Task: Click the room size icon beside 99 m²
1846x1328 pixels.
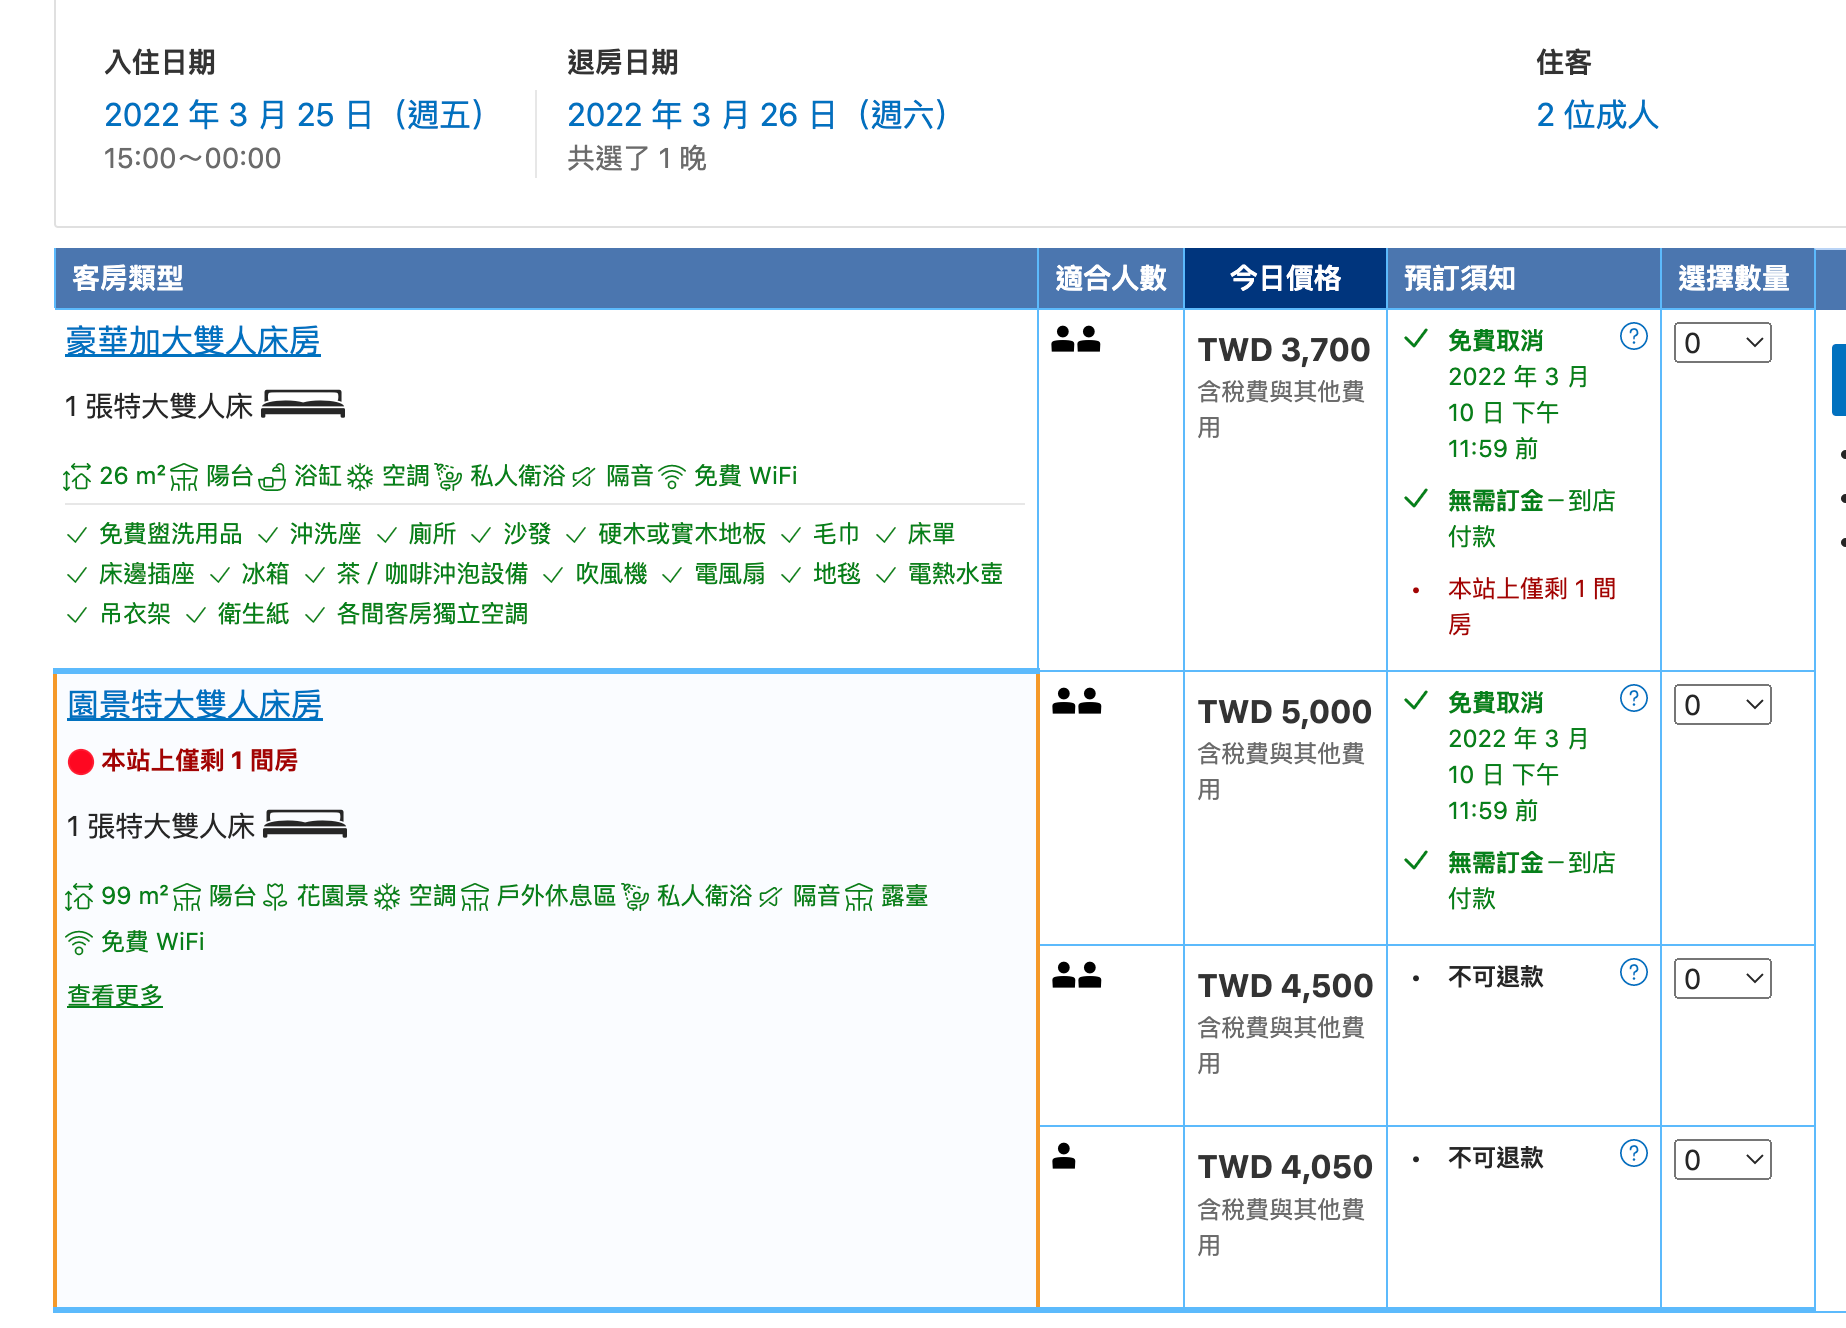Action: click(79, 898)
